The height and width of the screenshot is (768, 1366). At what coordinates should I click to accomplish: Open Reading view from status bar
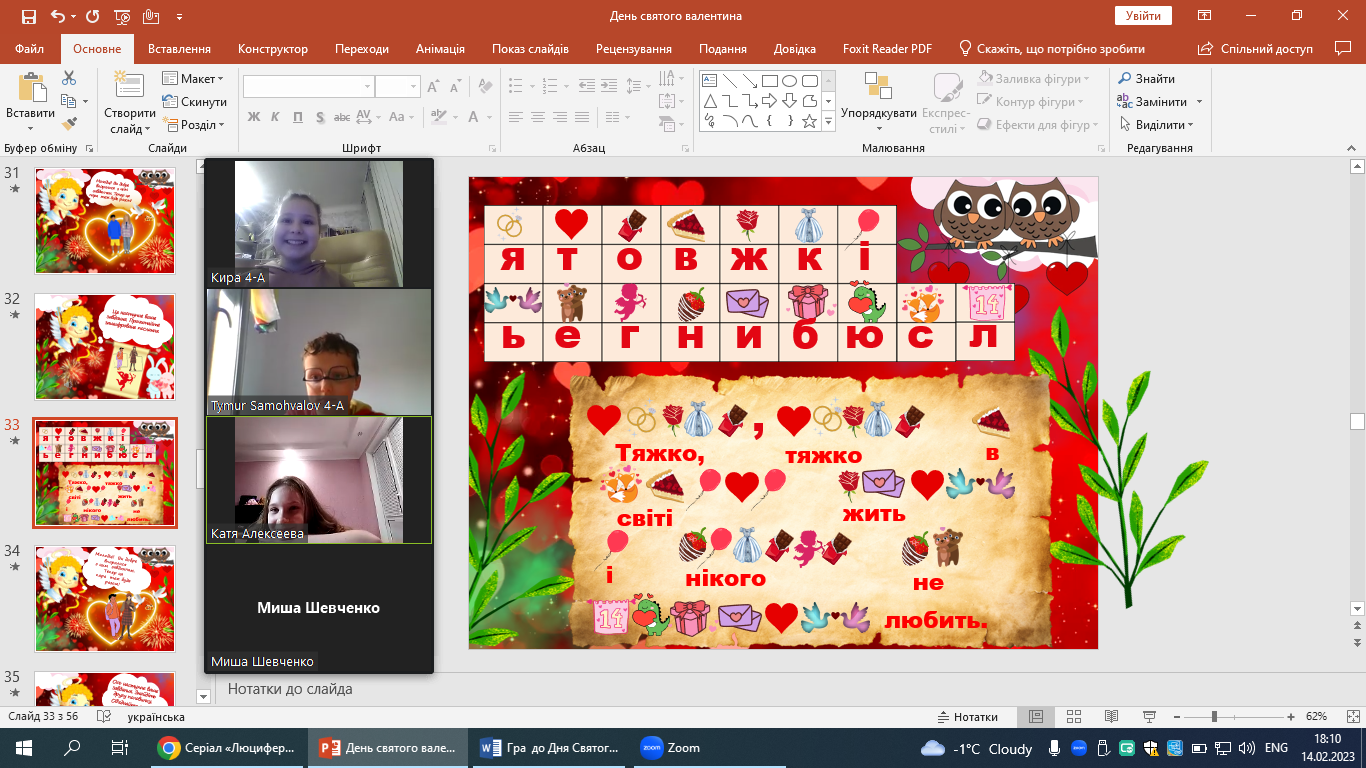(x=1110, y=717)
